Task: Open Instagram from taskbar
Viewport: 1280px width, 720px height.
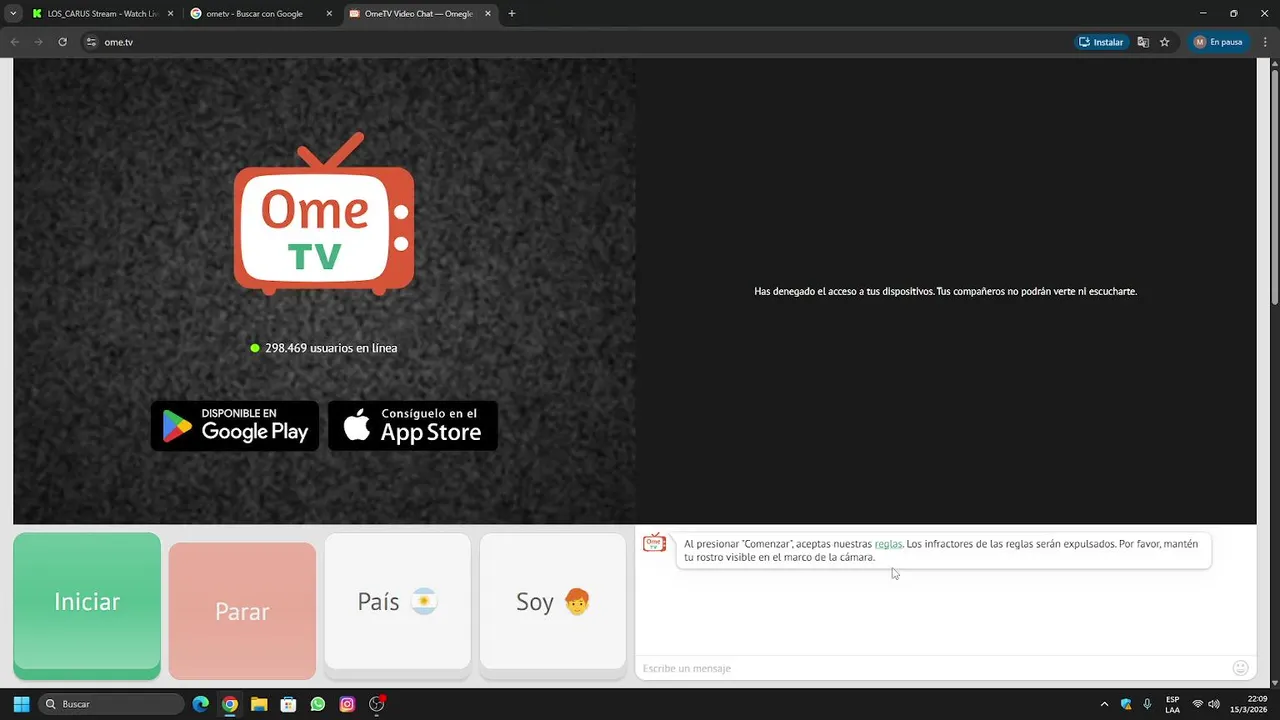Action: click(x=347, y=704)
